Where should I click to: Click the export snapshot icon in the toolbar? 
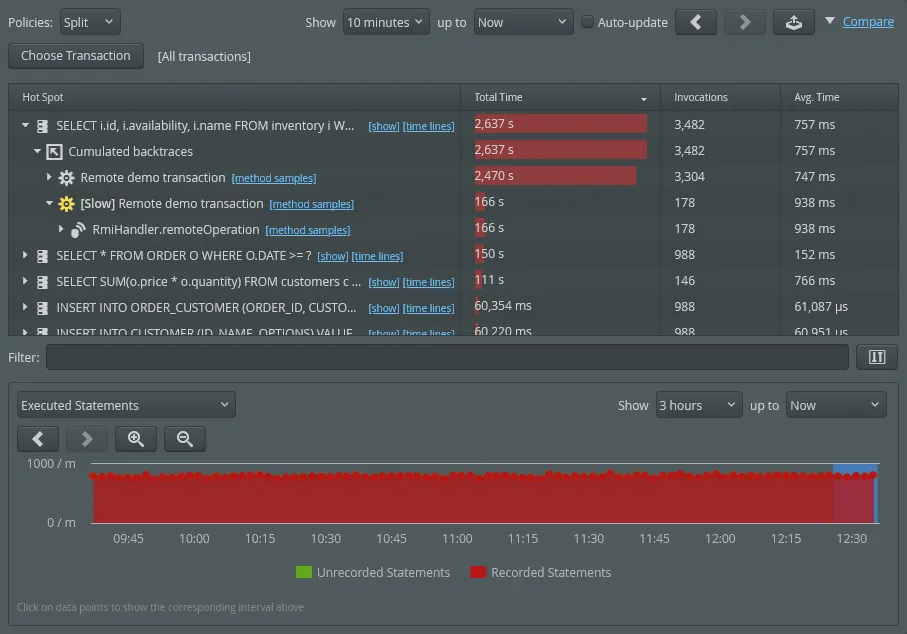pyautogui.click(x=793, y=21)
